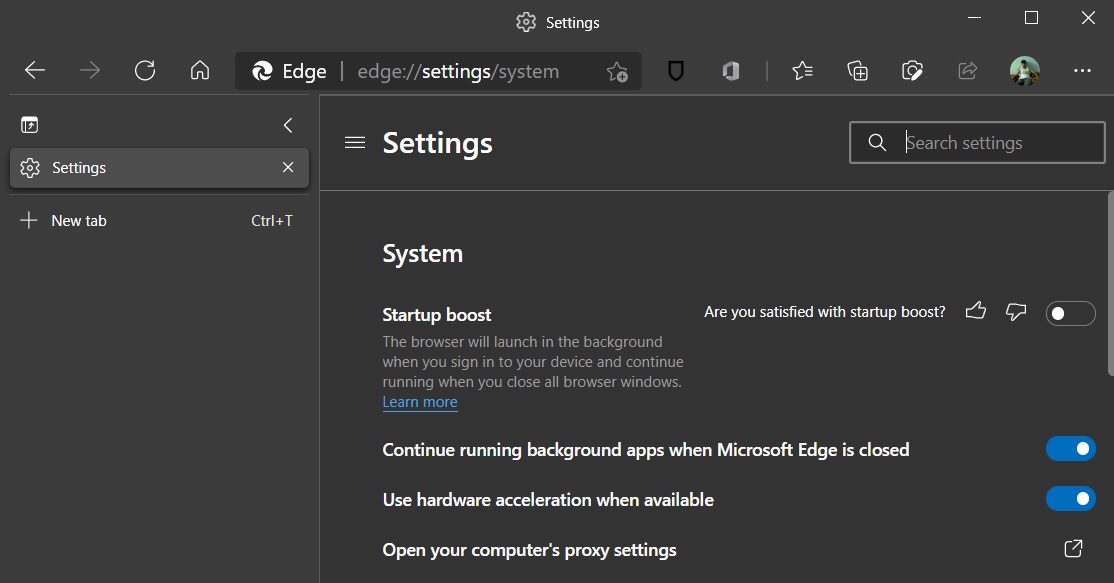Screen dimensions: 1114x583
Task: Collapse the vertical tab pane
Action: click(288, 125)
